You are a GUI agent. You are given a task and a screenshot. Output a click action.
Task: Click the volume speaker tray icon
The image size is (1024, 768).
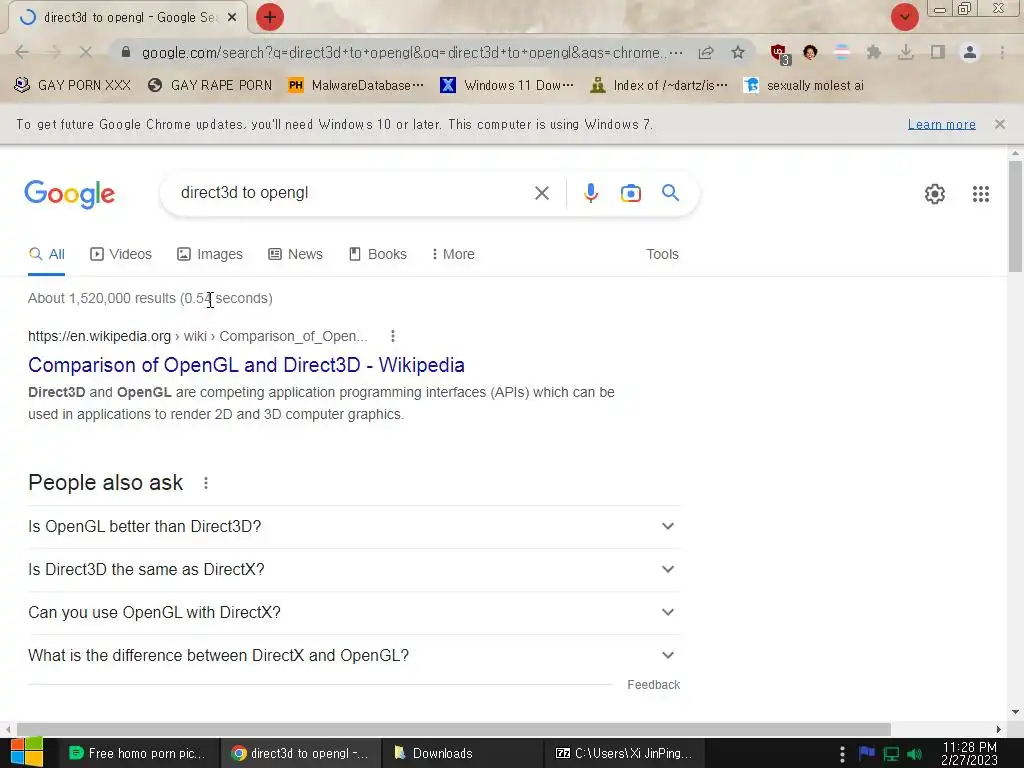(915, 754)
